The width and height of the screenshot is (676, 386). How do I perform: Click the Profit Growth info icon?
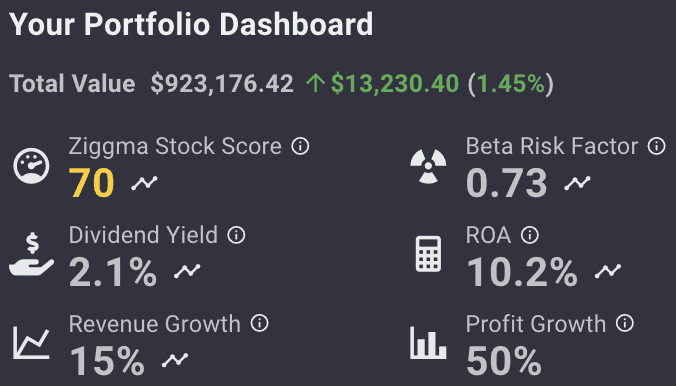point(625,323)
